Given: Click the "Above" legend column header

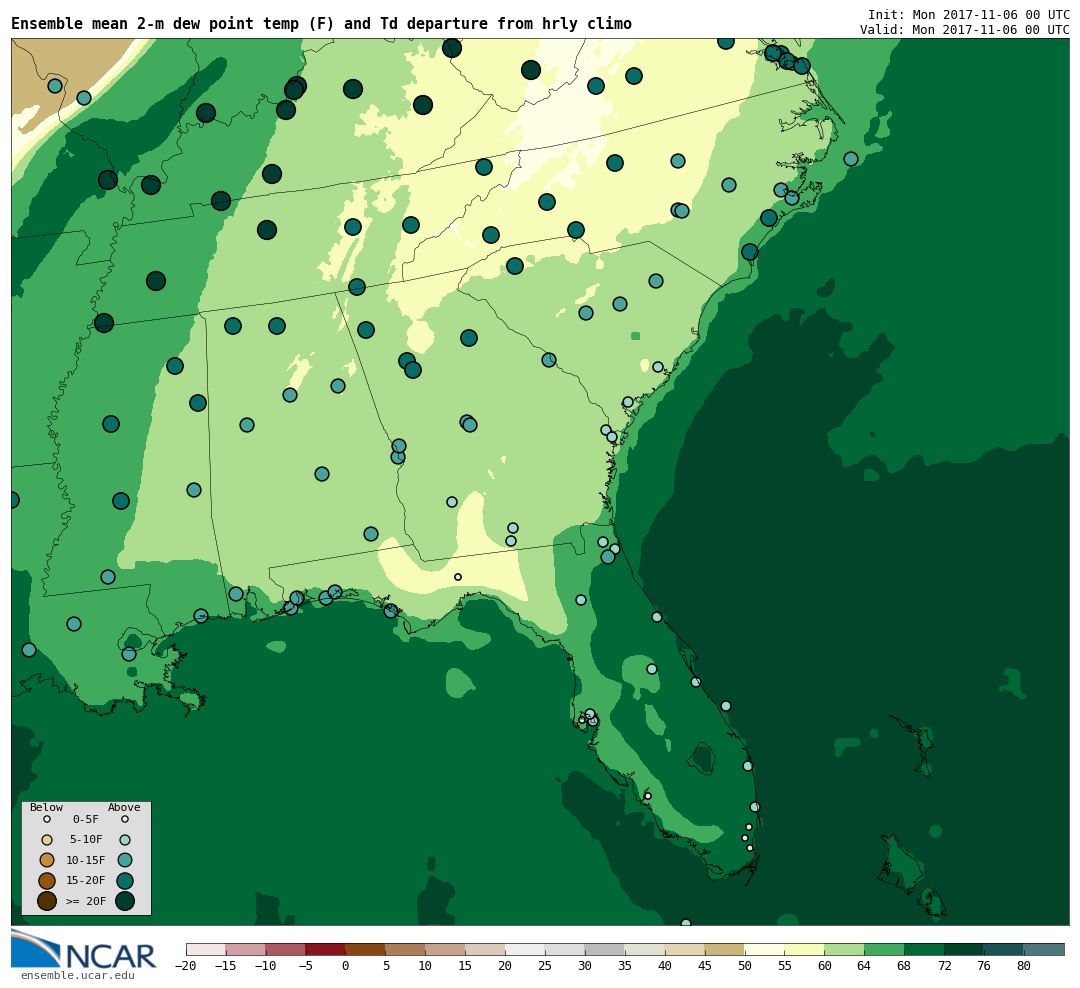Looking at the screenshot, I should pyautogui.click(x=124, y=807).
